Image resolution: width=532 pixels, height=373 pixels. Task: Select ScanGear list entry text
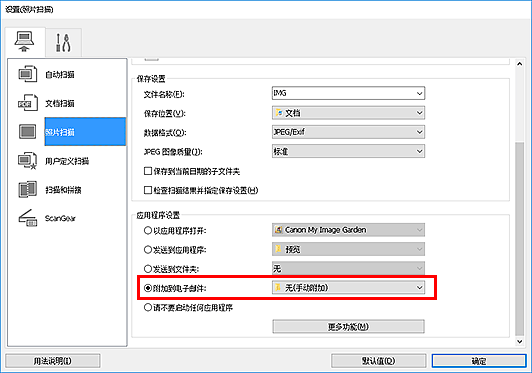coord(60,218)
